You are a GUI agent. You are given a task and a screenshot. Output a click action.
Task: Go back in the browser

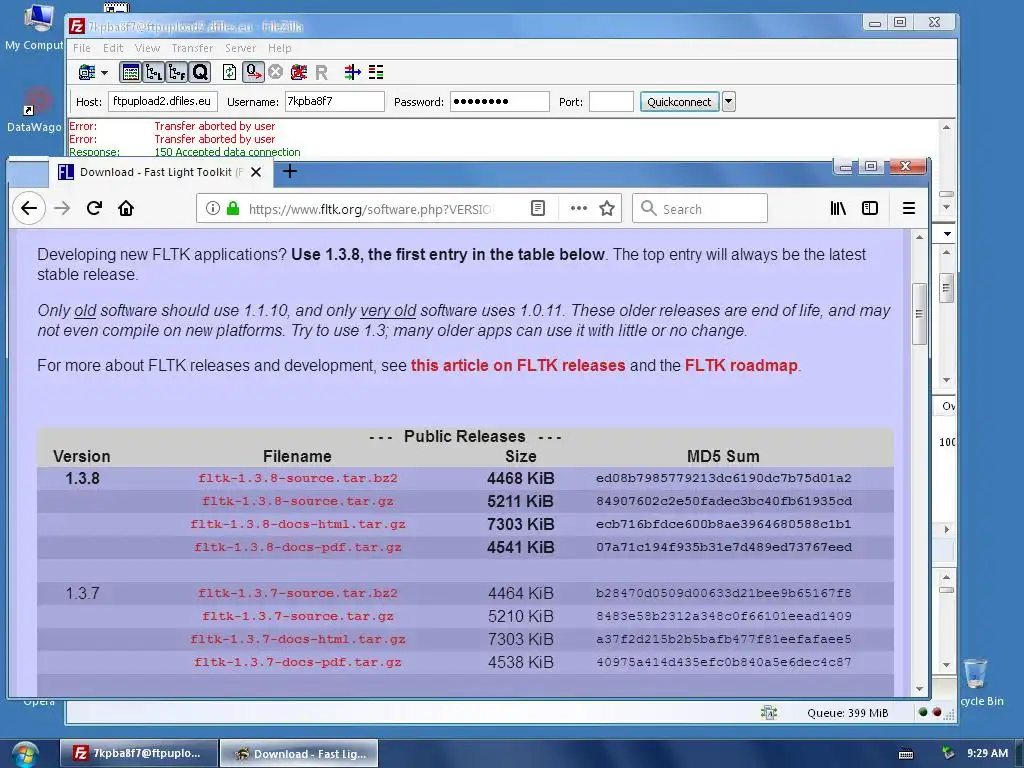pos(29,208)
